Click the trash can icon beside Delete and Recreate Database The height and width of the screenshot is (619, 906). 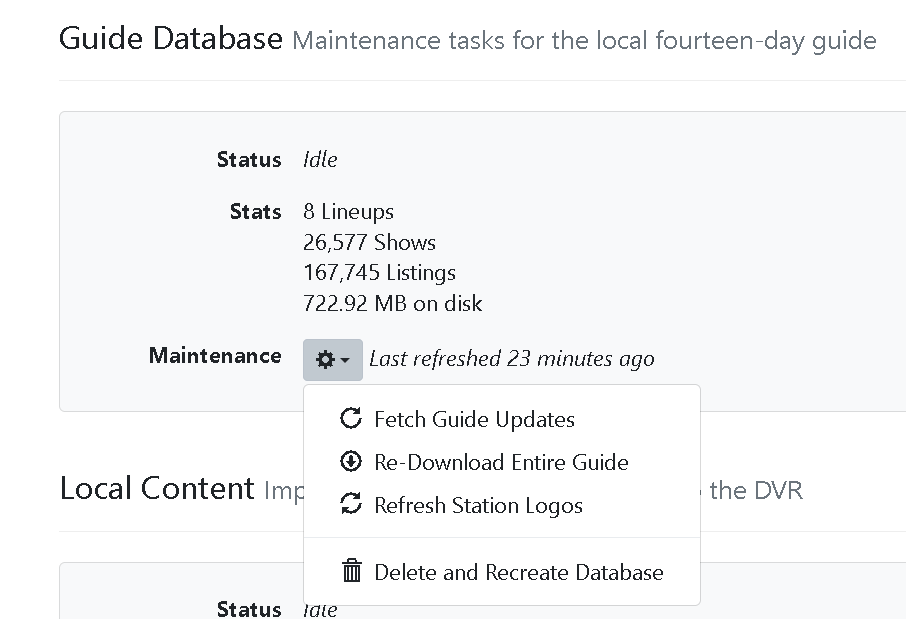351,572
